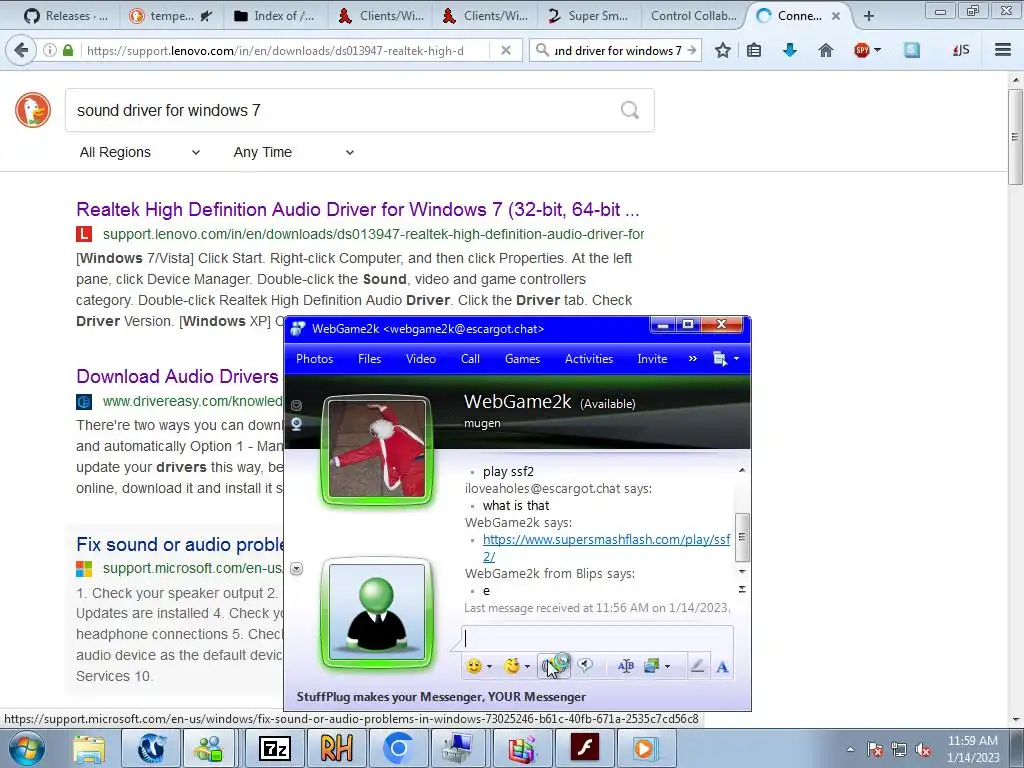This screenshot has height=768, width=1024.
Task: Open the Activities menu in Messenger
Action: pyautogui.click(x=589, y=359)
